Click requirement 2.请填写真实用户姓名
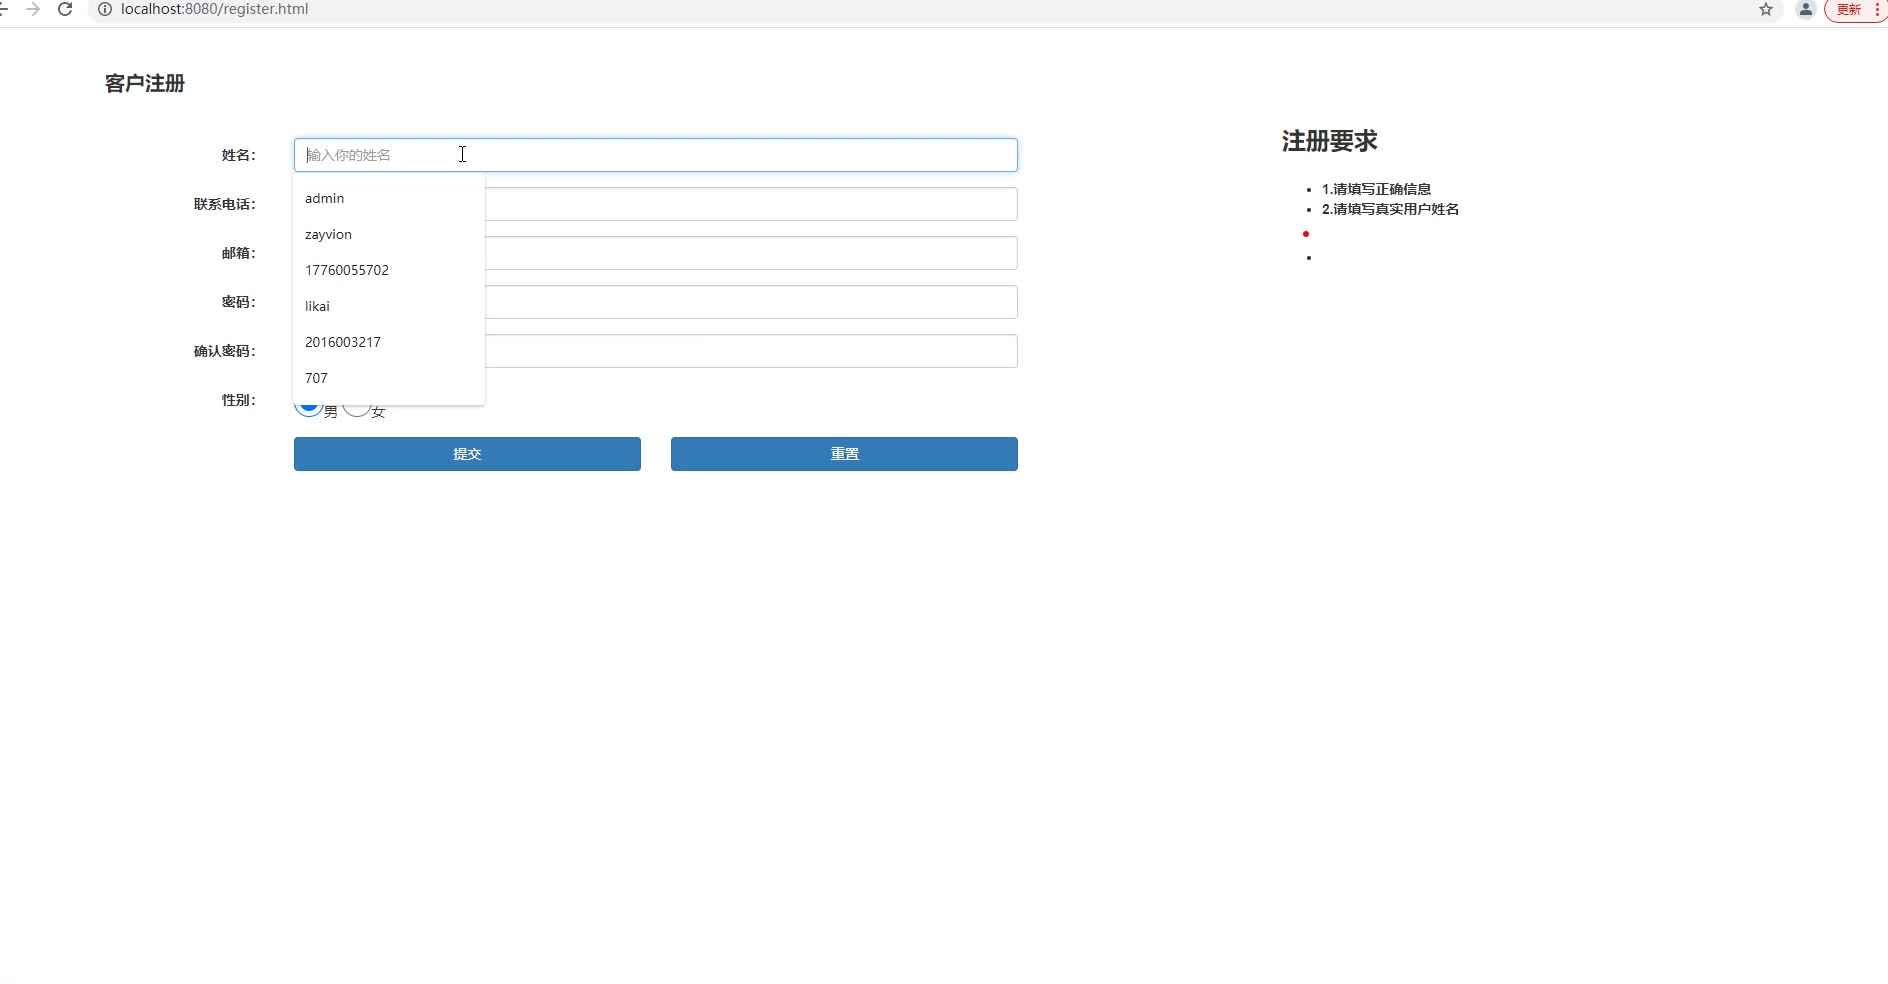Viewport: 1888px width, 984px height. [x=1390, y=209]
